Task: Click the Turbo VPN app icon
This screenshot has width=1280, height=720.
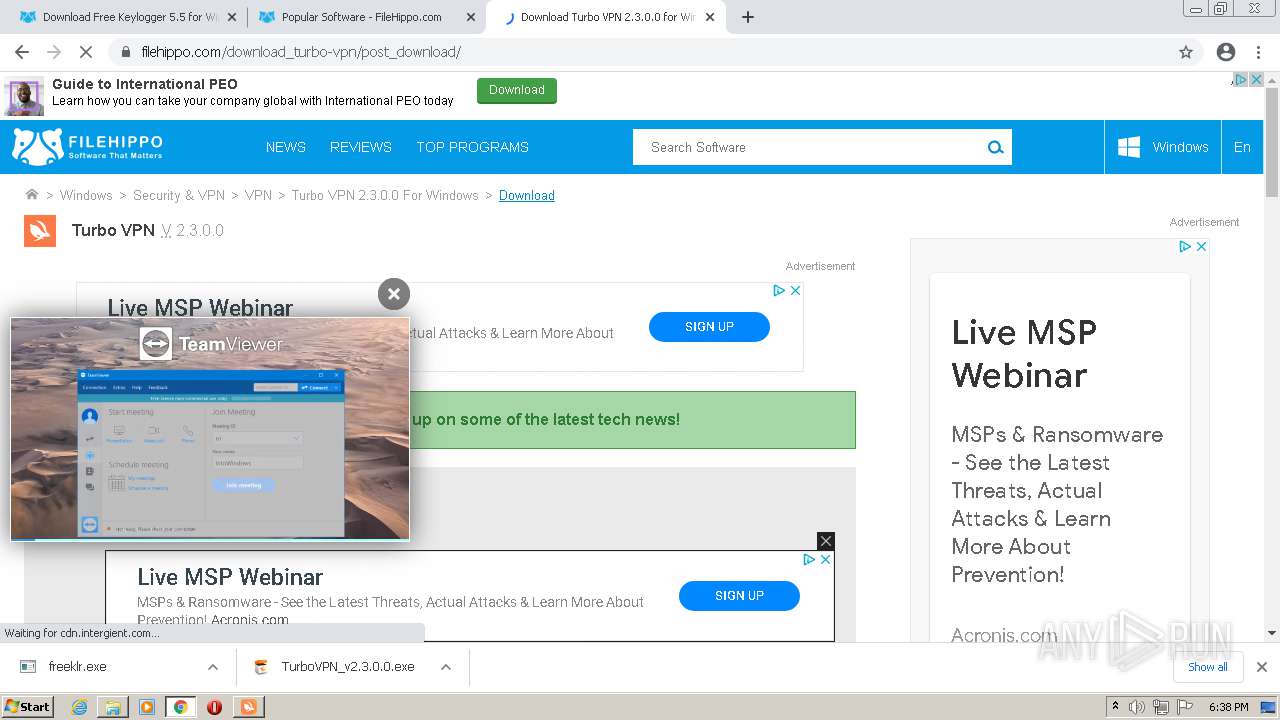Action: pyautogui.click(x=40, y=230)
